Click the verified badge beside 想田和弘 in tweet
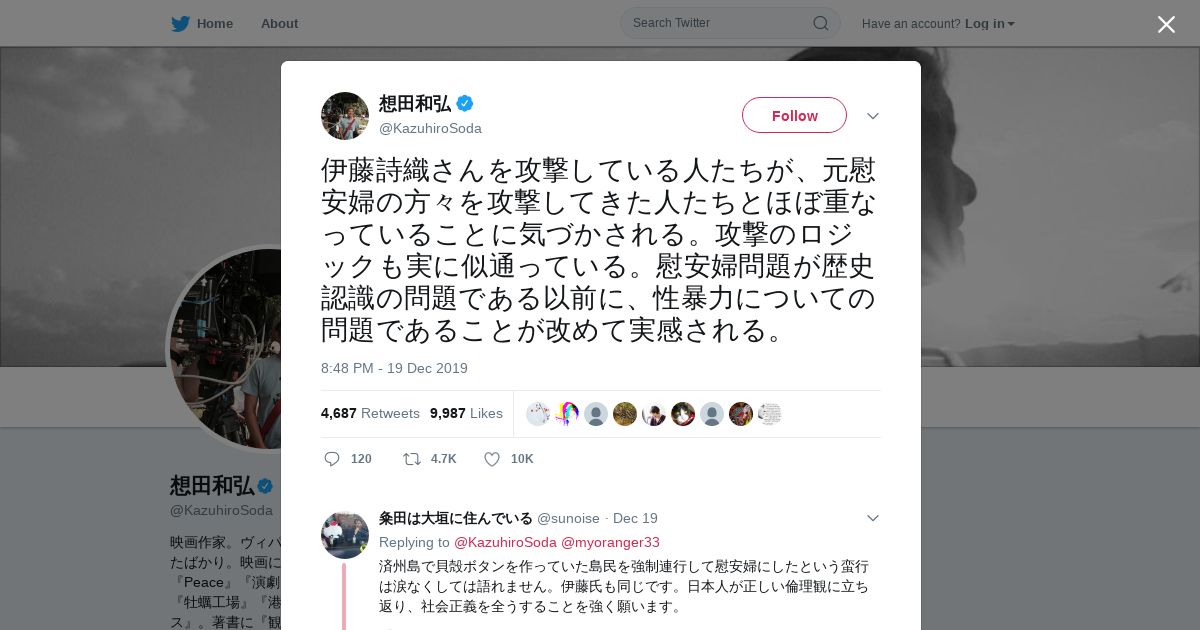1200x630 pixels. tap(465, 103)
